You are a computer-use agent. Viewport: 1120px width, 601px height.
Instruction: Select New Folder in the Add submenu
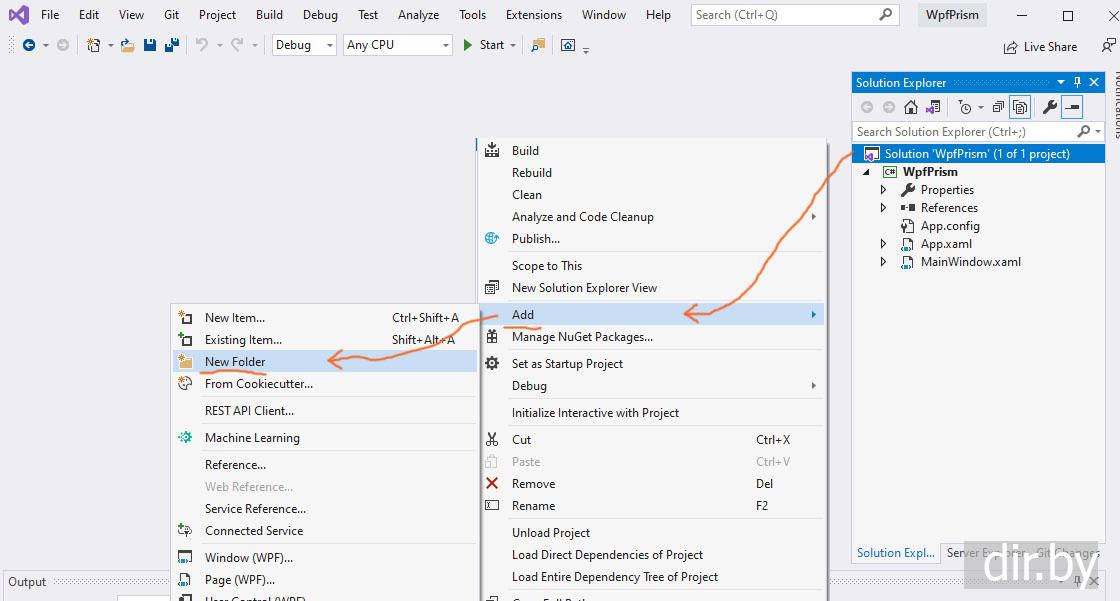click(235, 362)
